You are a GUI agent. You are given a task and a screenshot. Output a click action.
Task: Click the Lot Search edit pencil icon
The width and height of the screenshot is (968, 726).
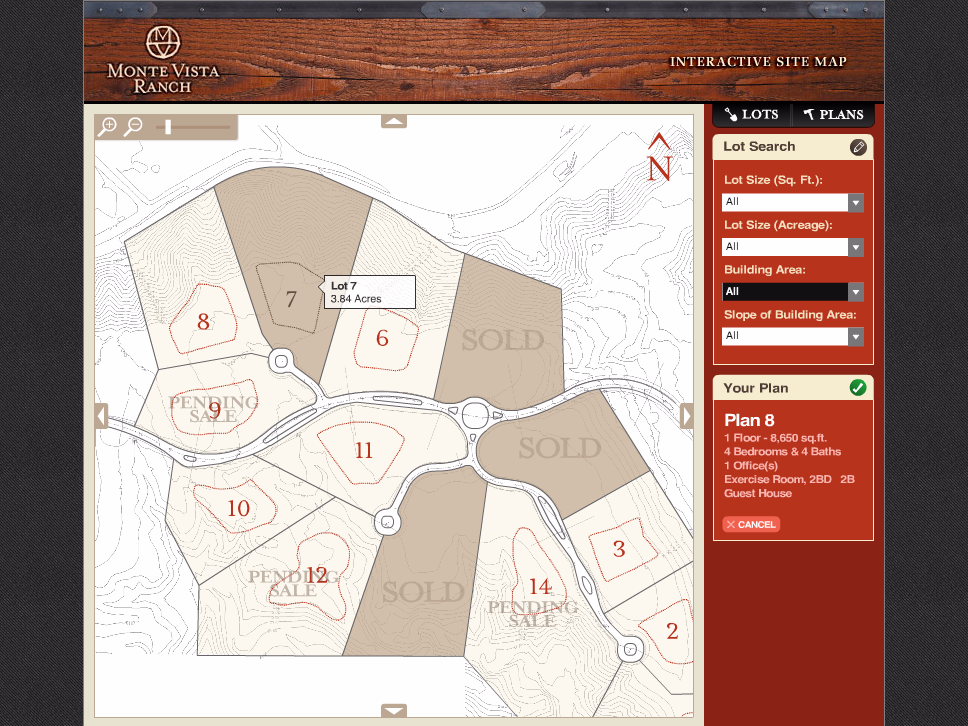858,147
